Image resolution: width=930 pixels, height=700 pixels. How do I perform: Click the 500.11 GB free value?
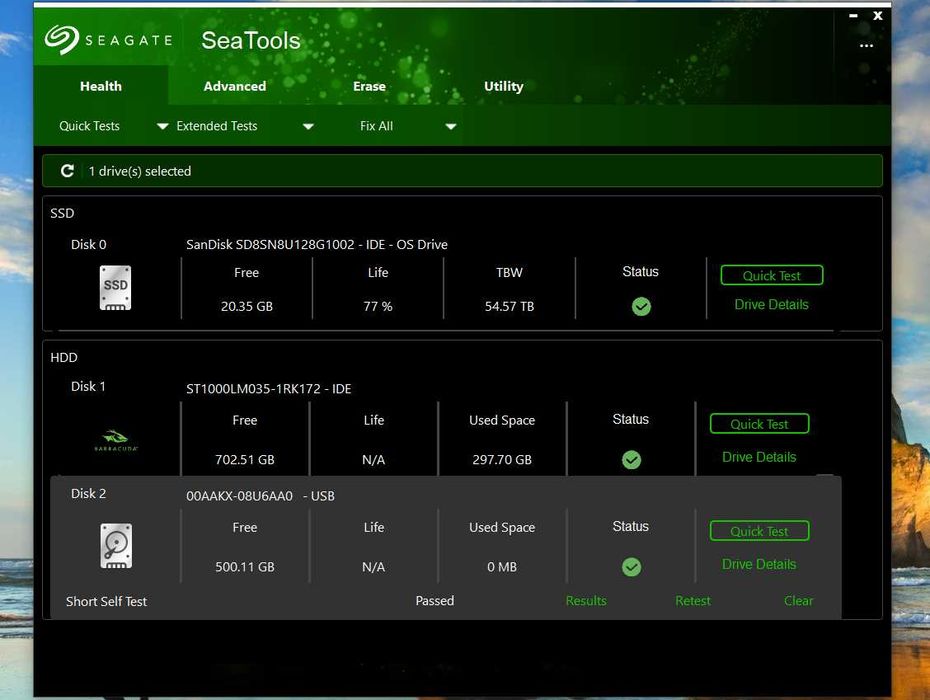click(245, 567)
